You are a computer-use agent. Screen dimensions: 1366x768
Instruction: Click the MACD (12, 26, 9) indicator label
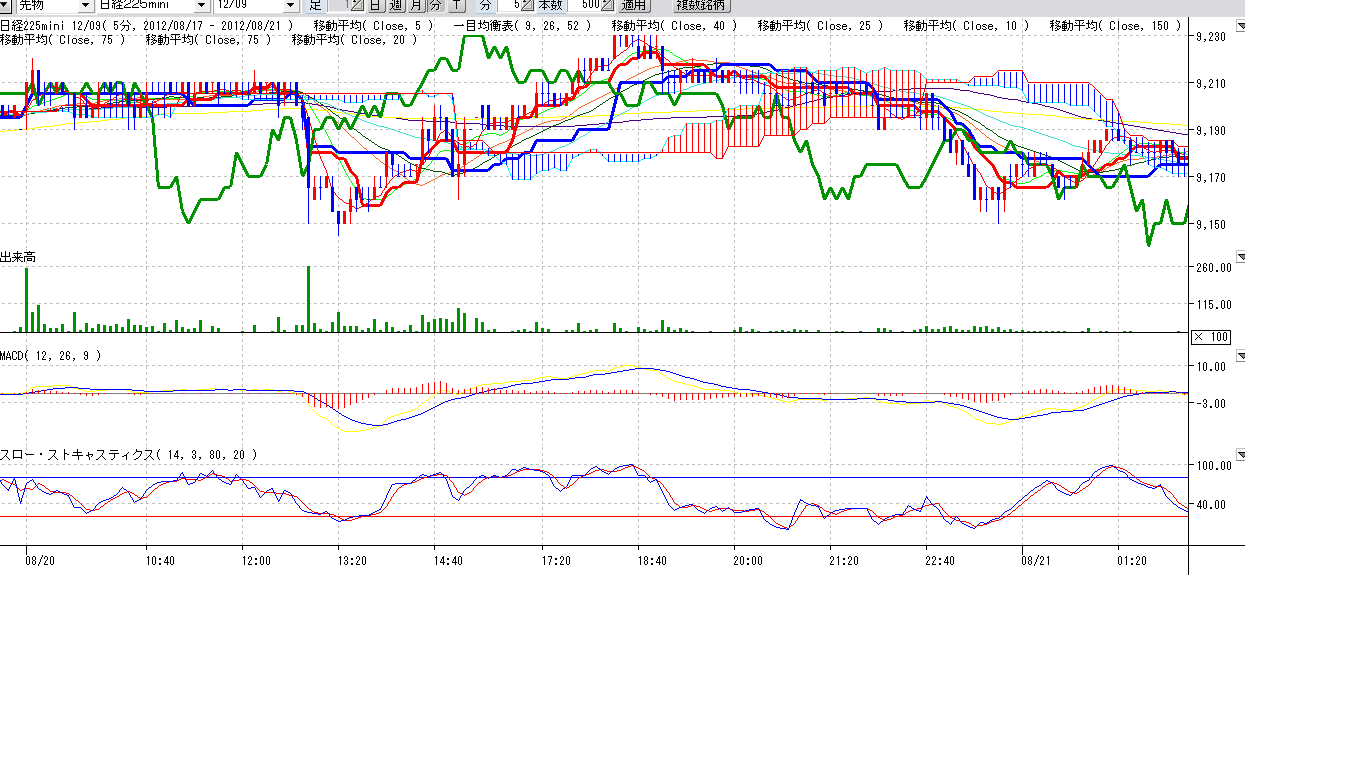click(x=50, y=355)
